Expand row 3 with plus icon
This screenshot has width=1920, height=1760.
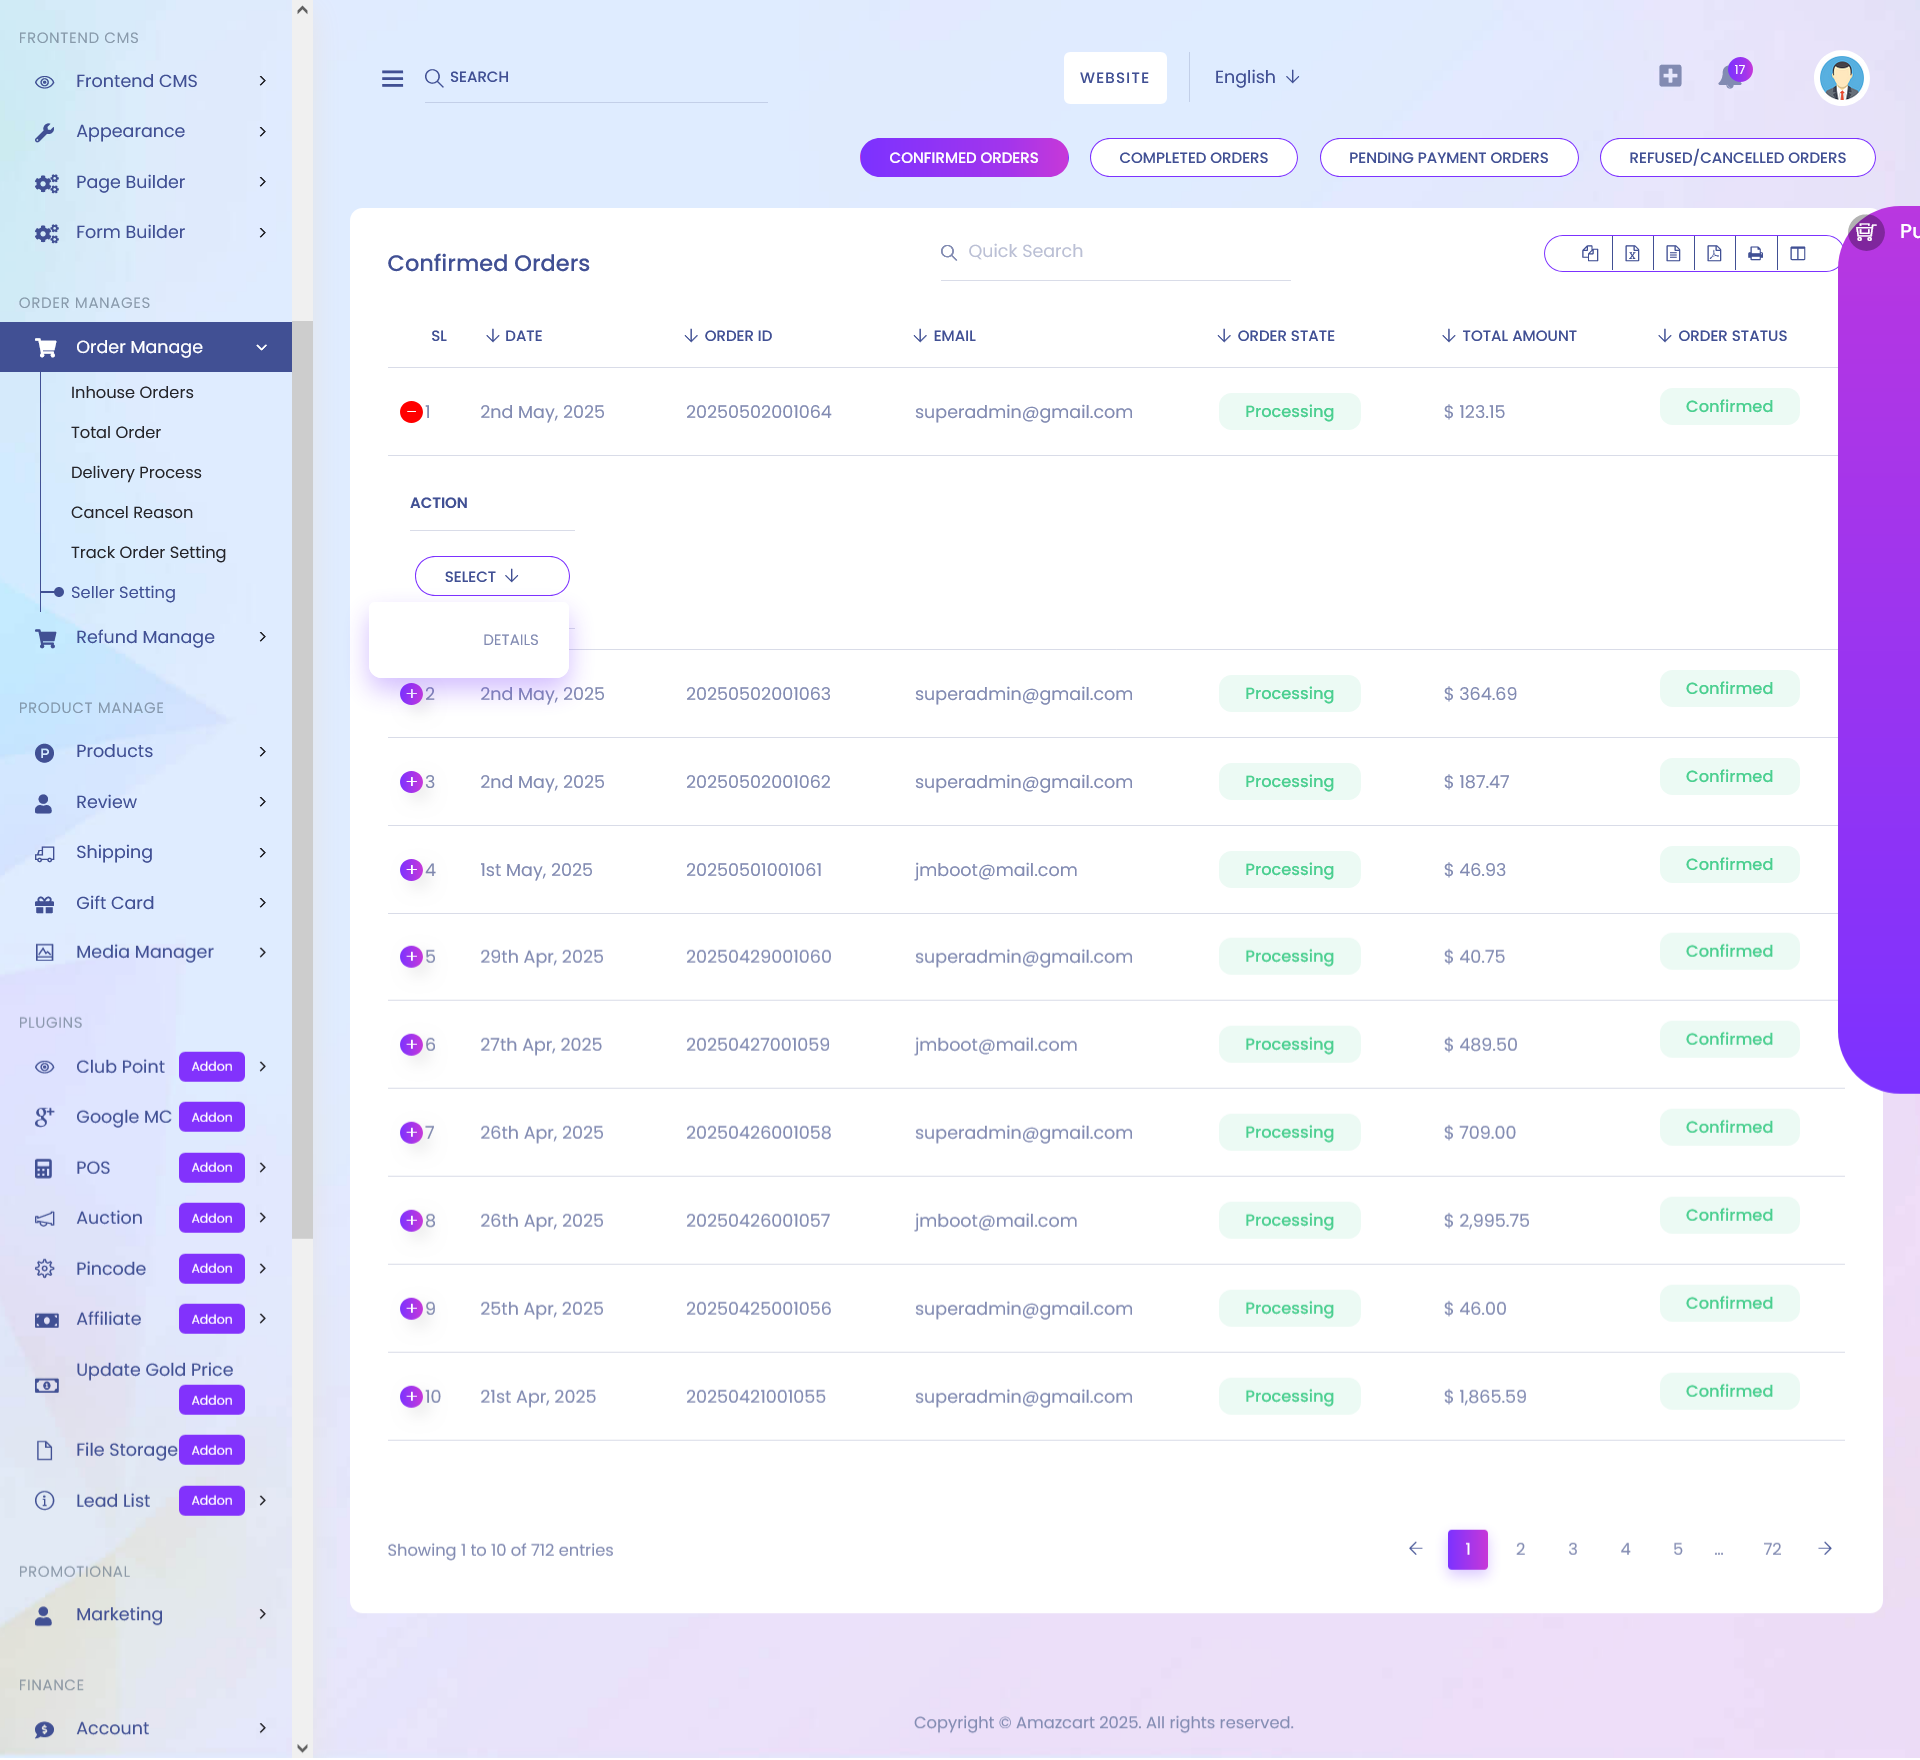coord(411,782)
